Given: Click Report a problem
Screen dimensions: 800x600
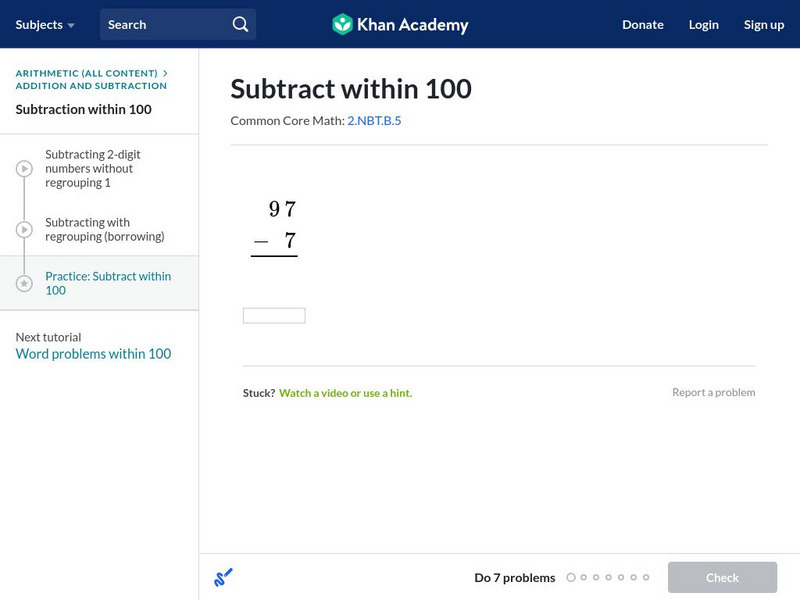Looking at the screenshot, I should (x=713, y=392).
